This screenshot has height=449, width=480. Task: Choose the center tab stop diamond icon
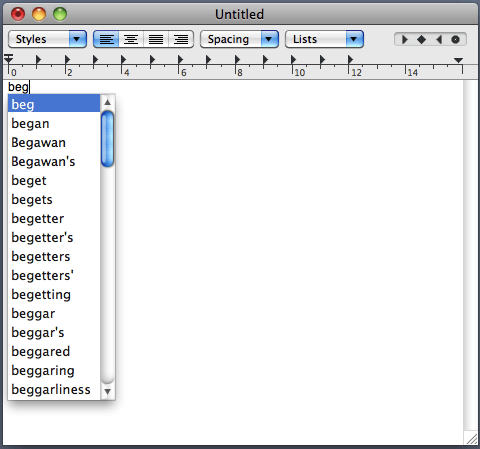[421, 40]
